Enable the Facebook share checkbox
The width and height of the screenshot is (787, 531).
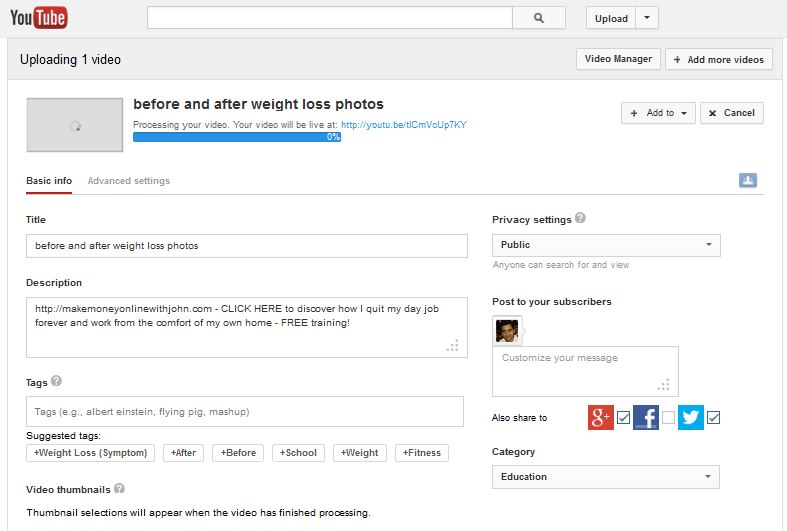click(668, 418)
